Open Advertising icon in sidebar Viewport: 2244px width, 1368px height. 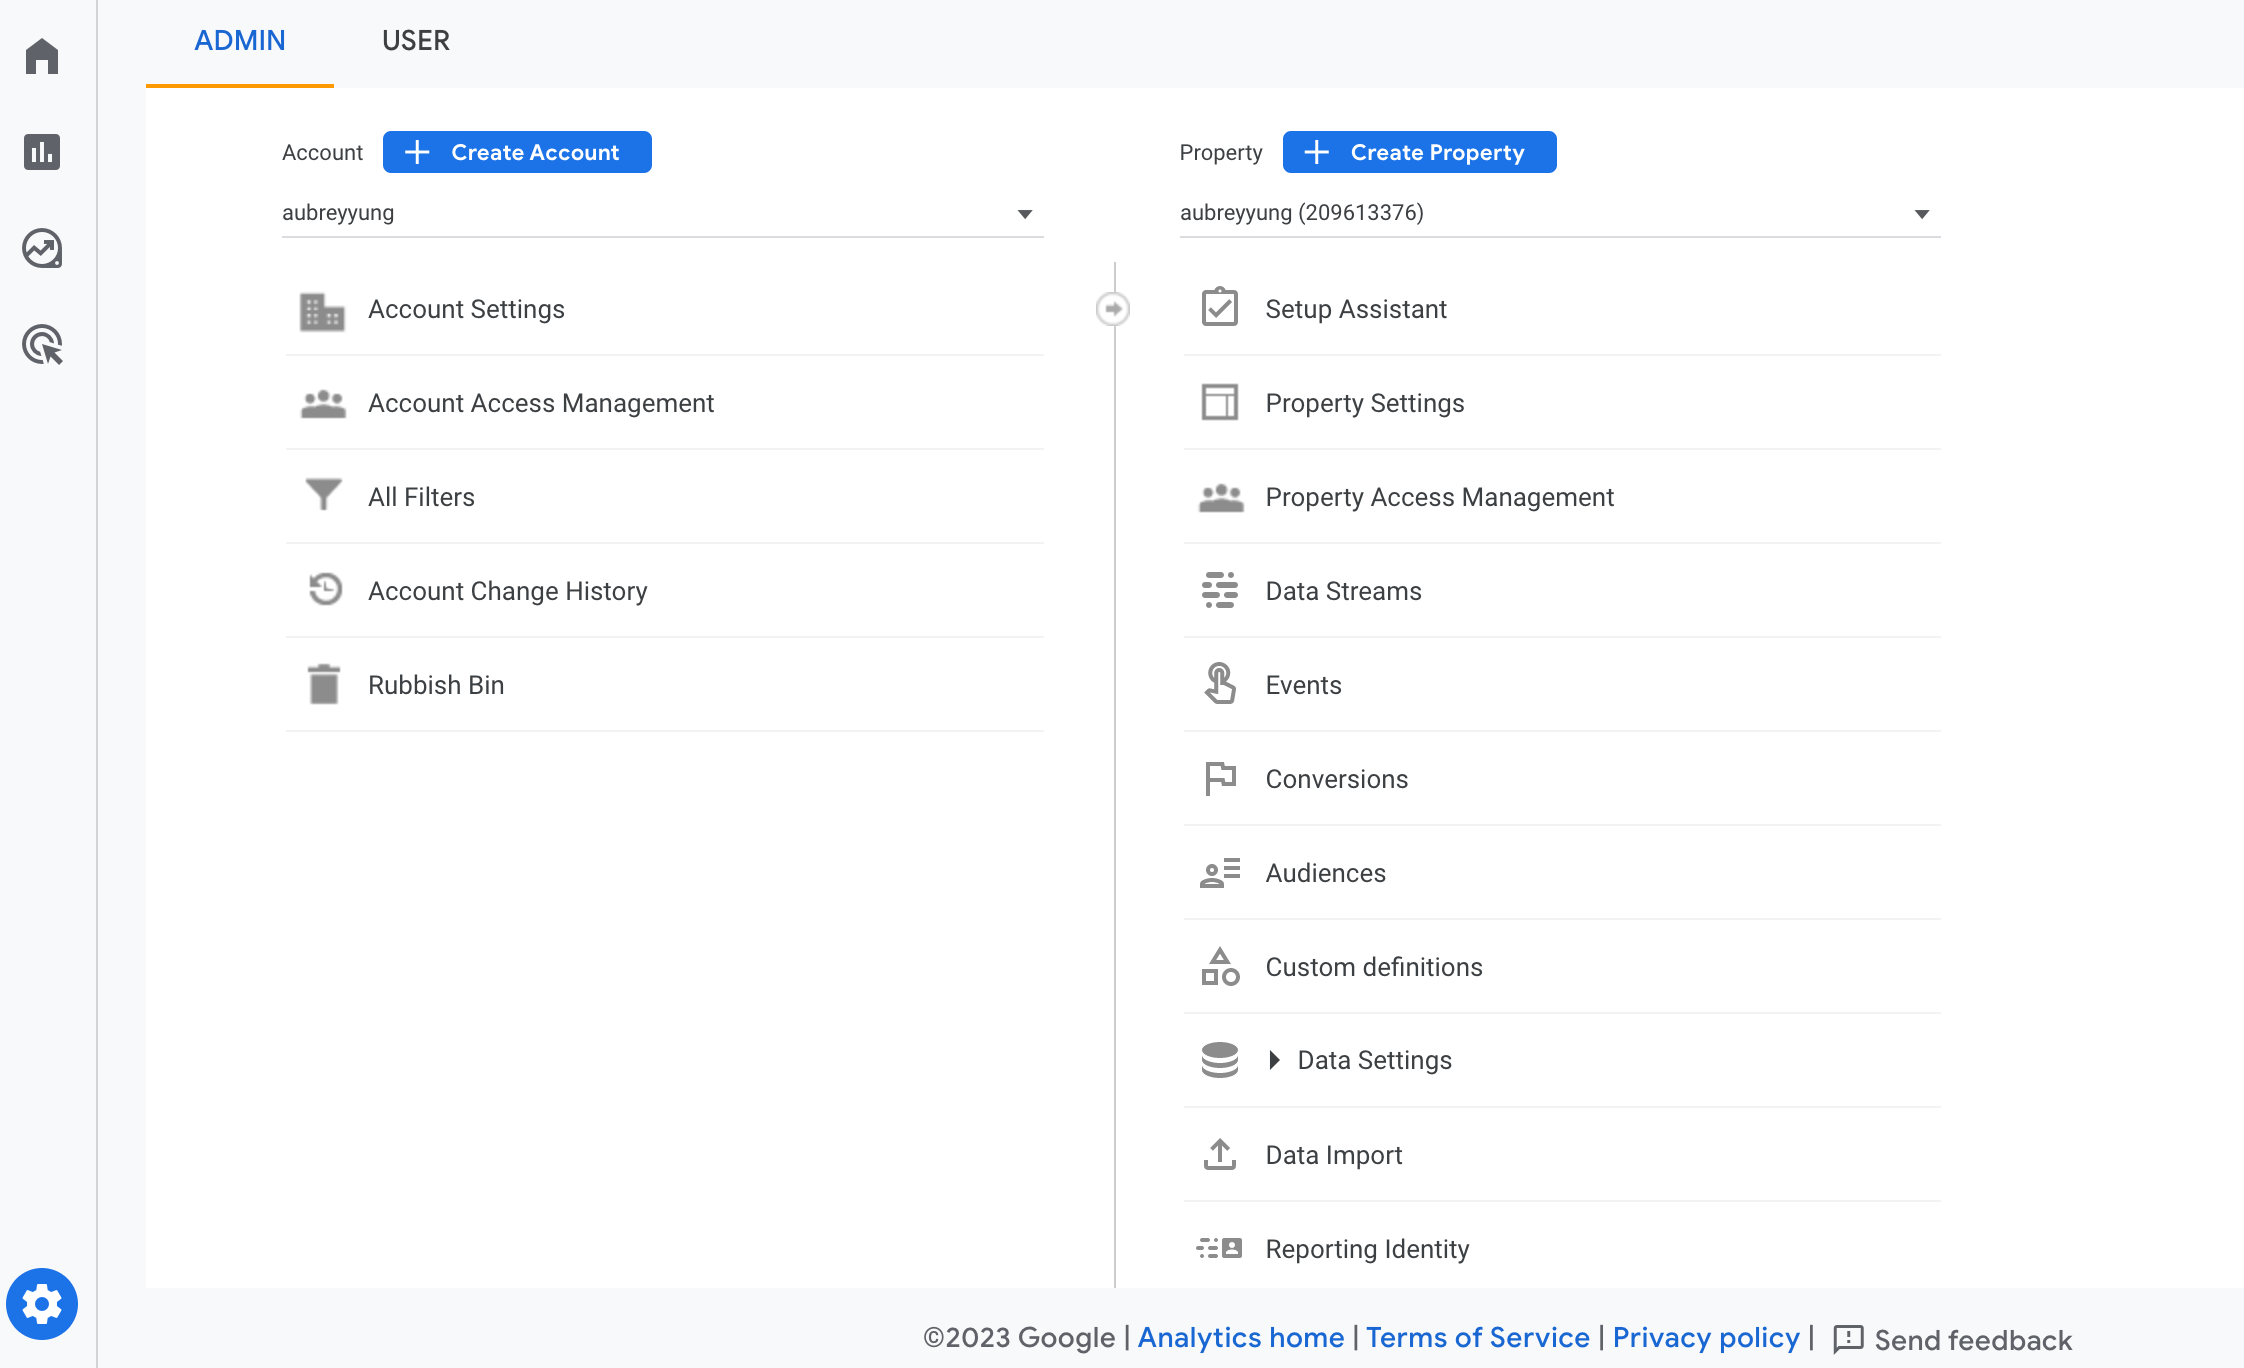tap(42, 345)
